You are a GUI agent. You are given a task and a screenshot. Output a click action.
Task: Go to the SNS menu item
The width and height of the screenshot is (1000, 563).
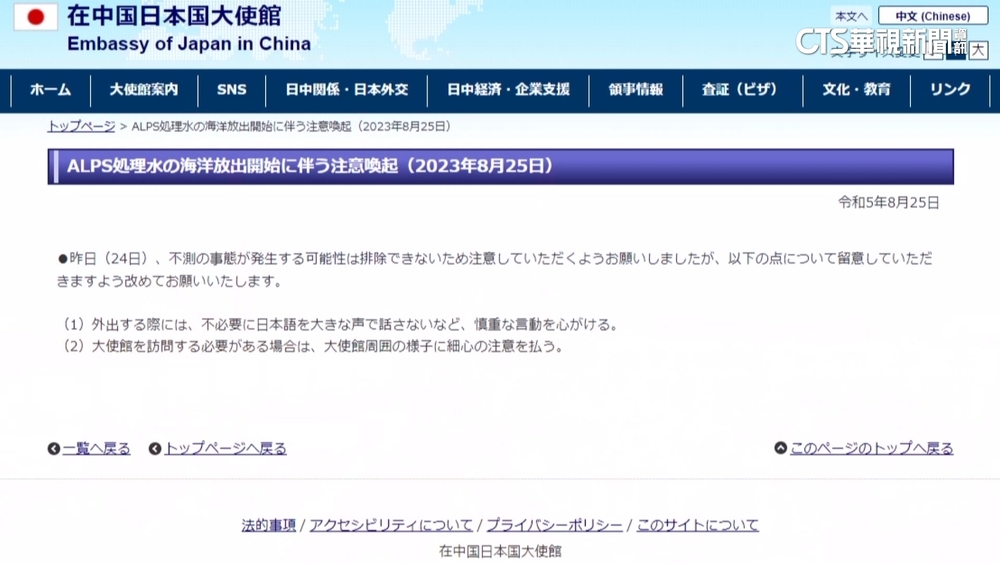(231, 90)
